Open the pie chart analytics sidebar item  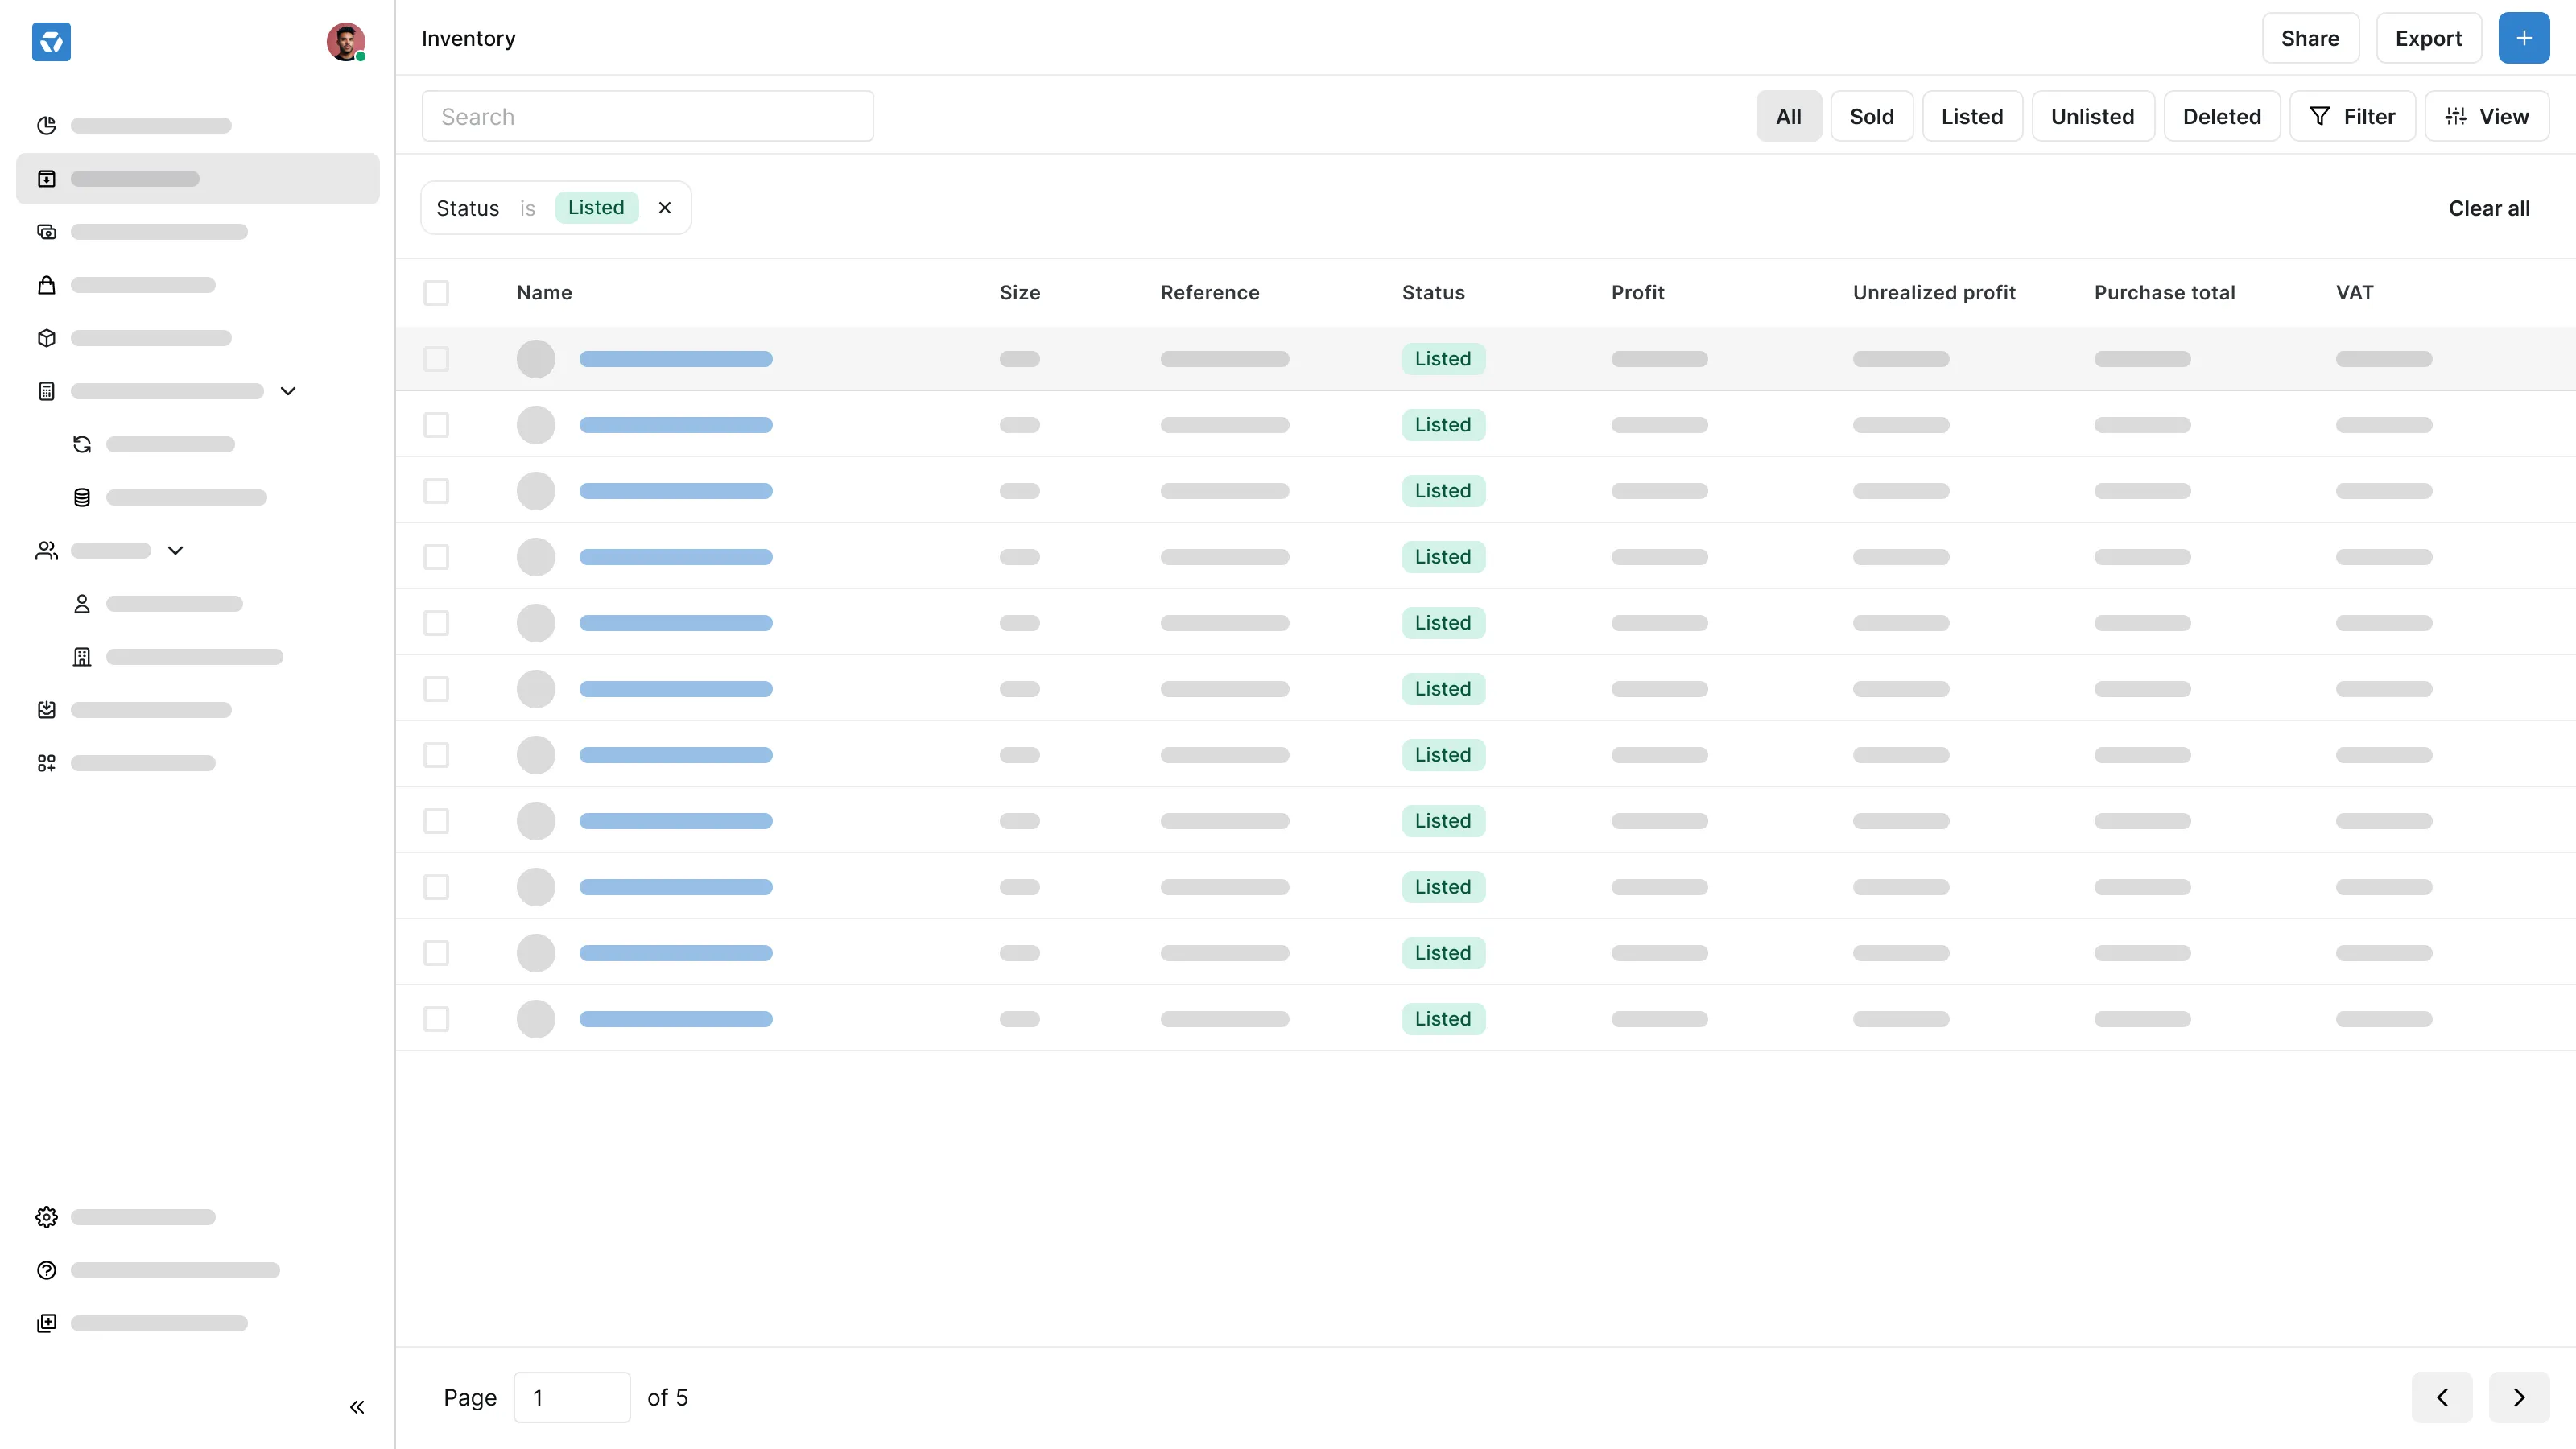point(45,125)
